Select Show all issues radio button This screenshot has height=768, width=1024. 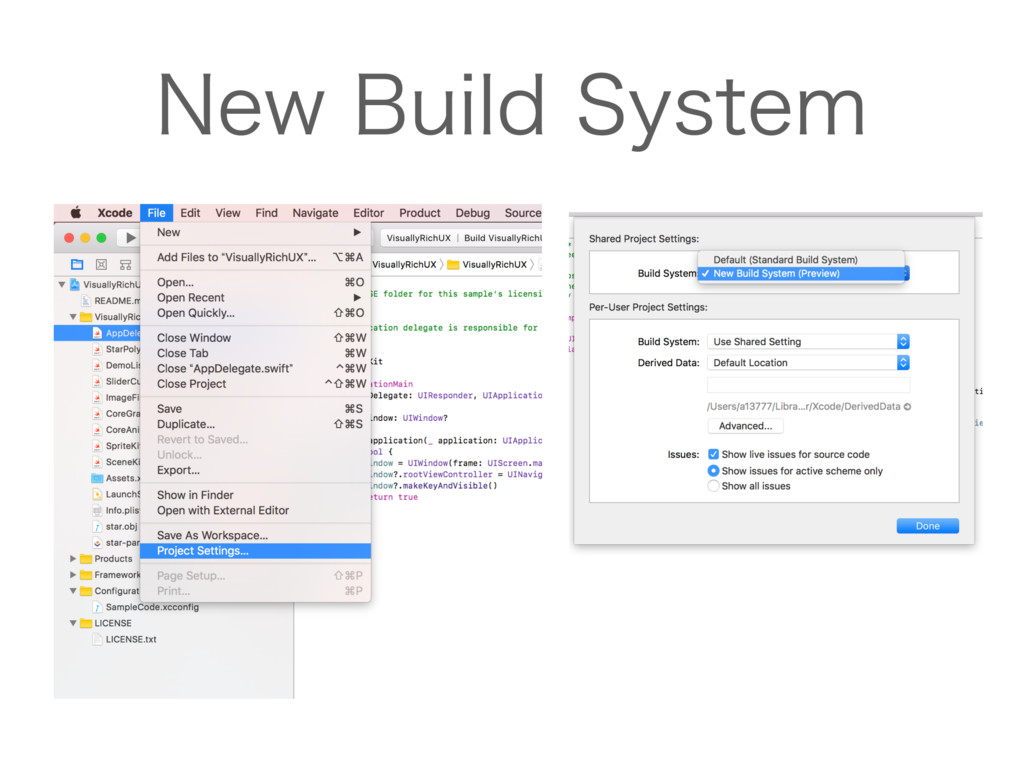pyautogui.click(x=713, y=486)
